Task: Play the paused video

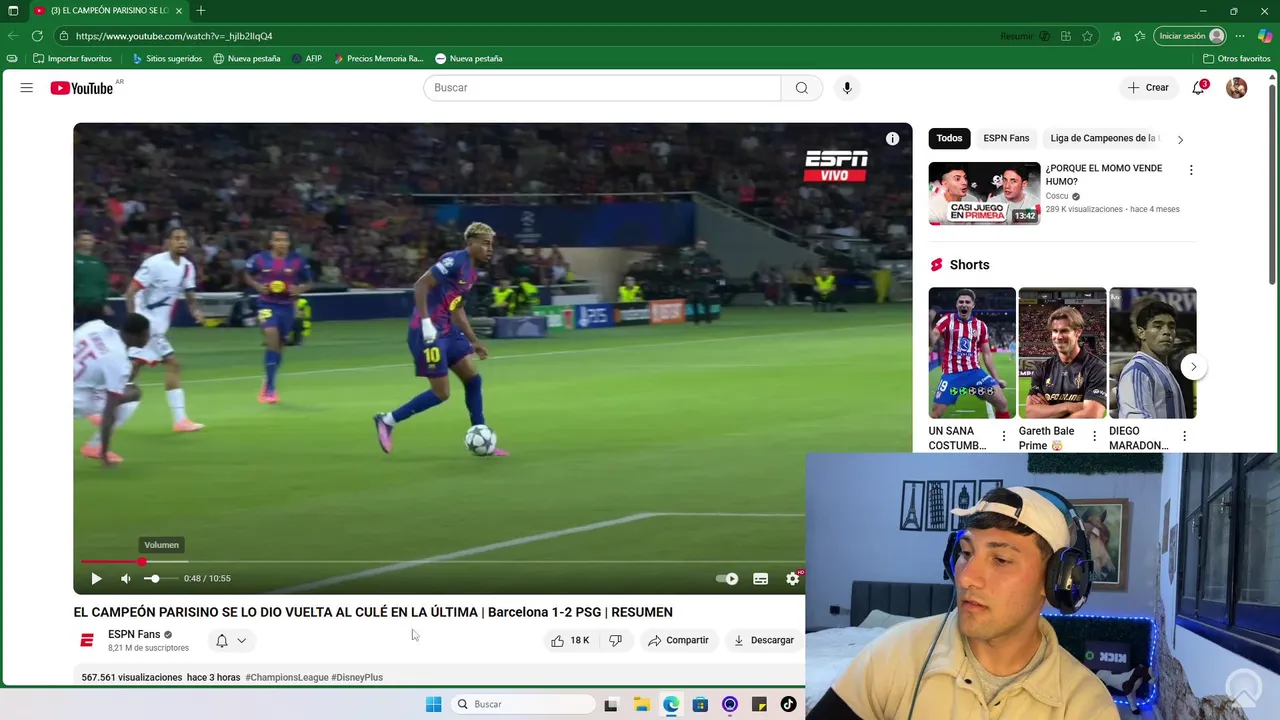Action: (96, 578)
